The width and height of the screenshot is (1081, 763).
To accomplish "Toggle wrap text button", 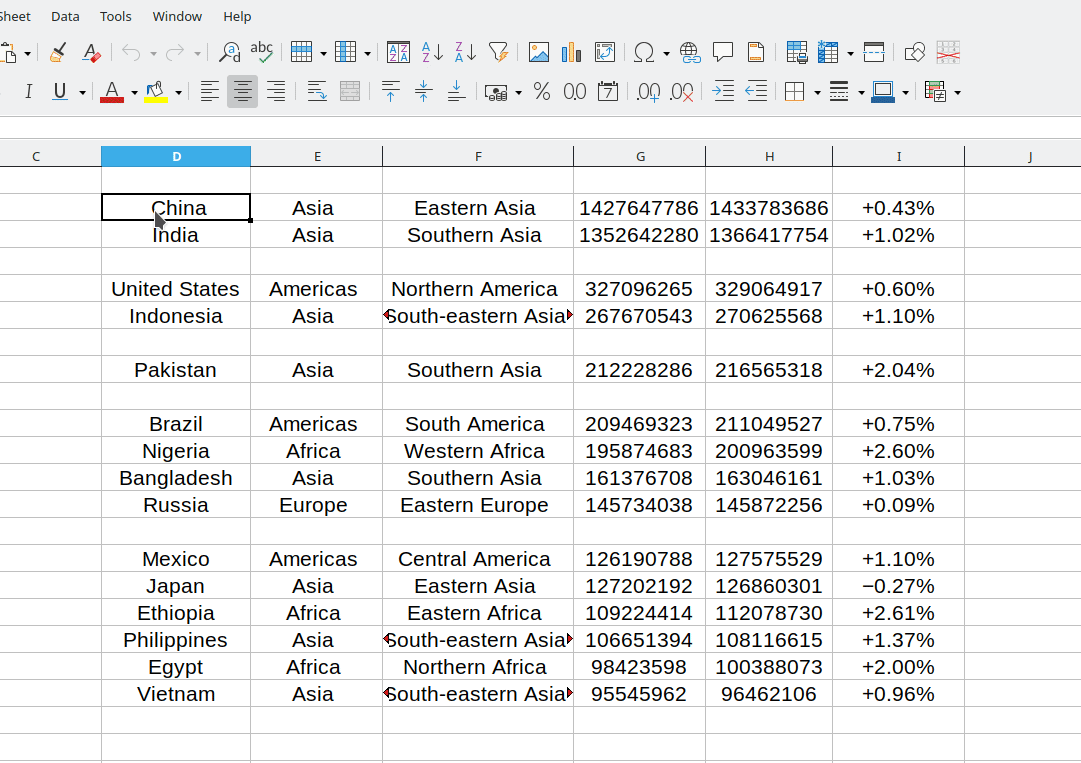I will 317,92.
